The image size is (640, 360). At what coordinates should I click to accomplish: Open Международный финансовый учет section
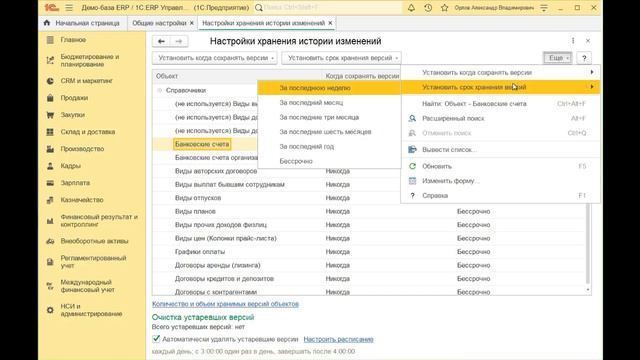pyautogui.click(x=87, y=286)
